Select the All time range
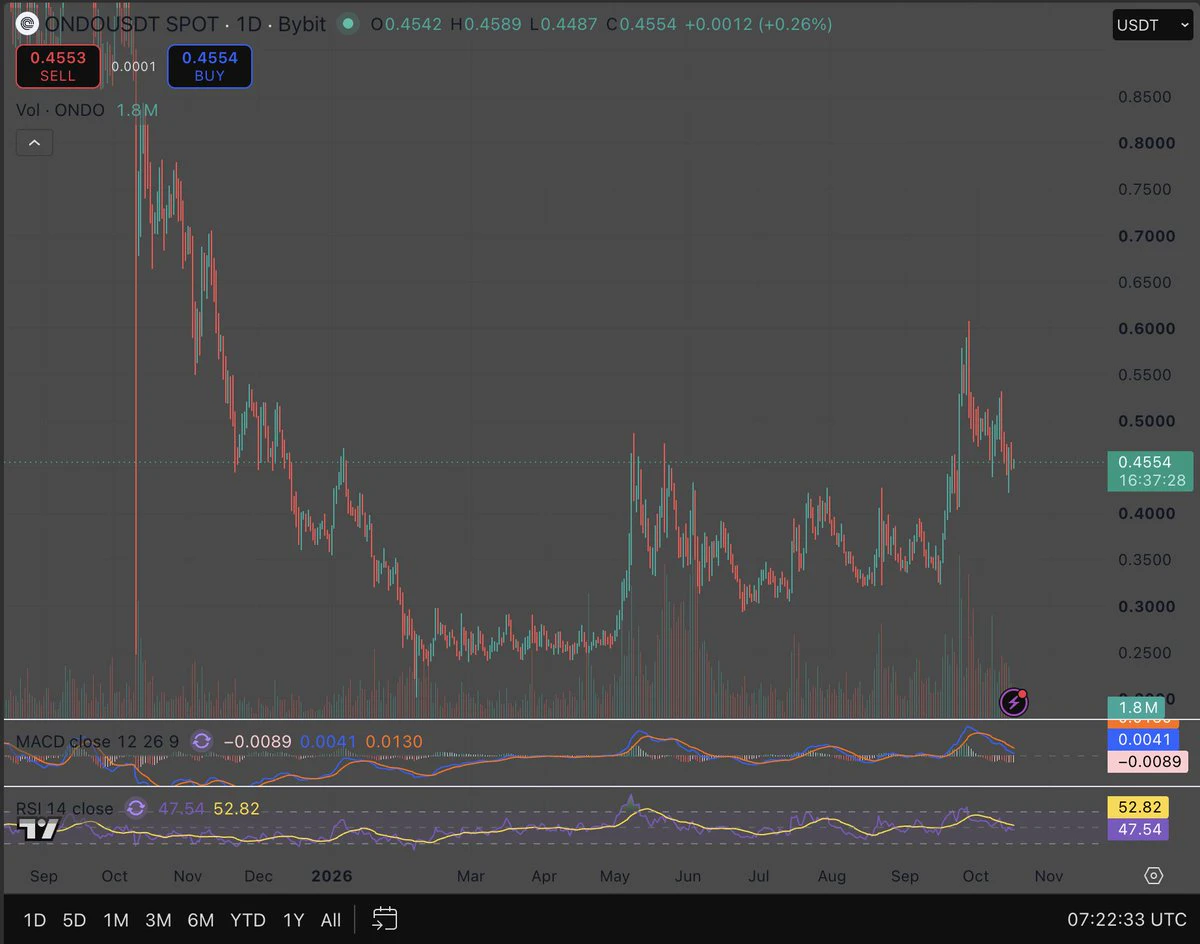Image resolution: width=1200 pixels, height=944 pixels. tap(331, 920)
